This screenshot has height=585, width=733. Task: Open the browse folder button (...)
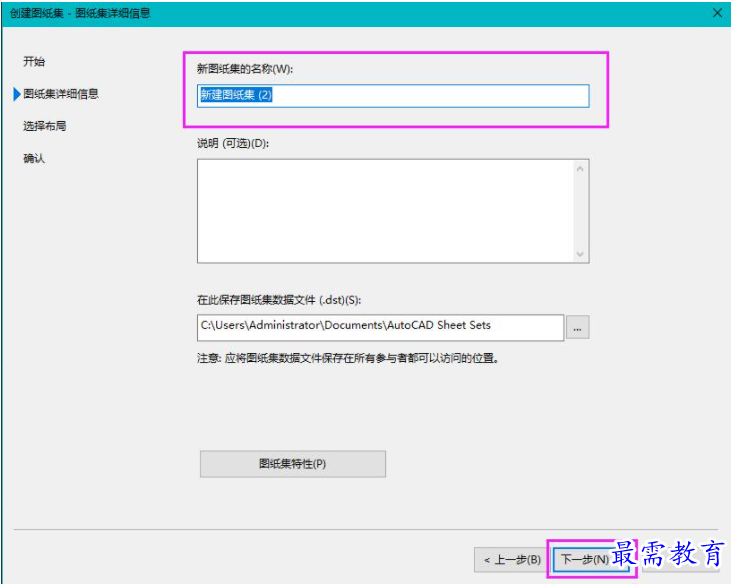point(577,327)
